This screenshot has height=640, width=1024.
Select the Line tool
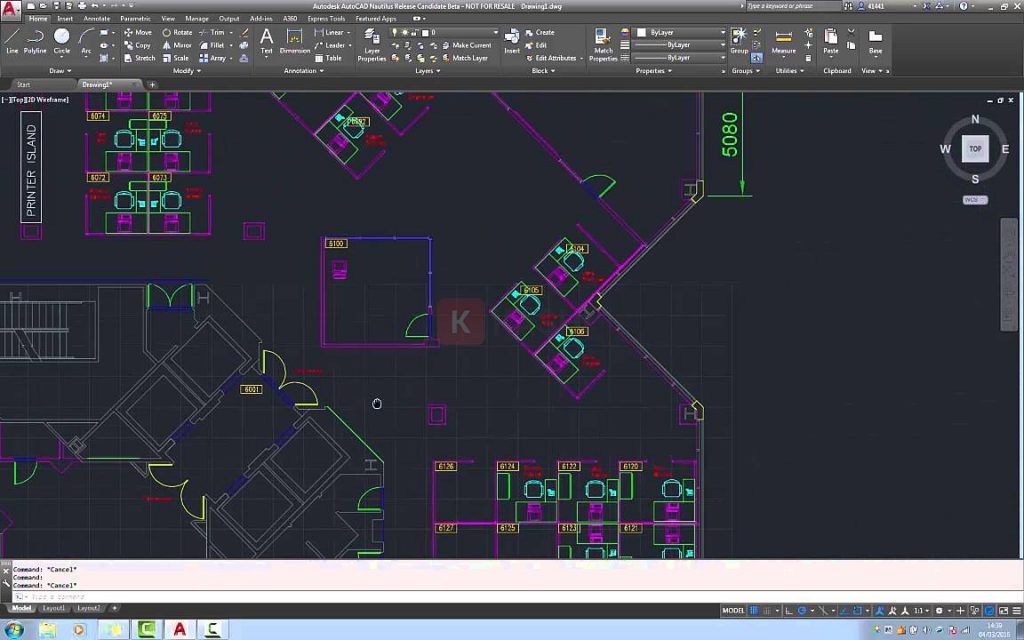tap(12, 38)
